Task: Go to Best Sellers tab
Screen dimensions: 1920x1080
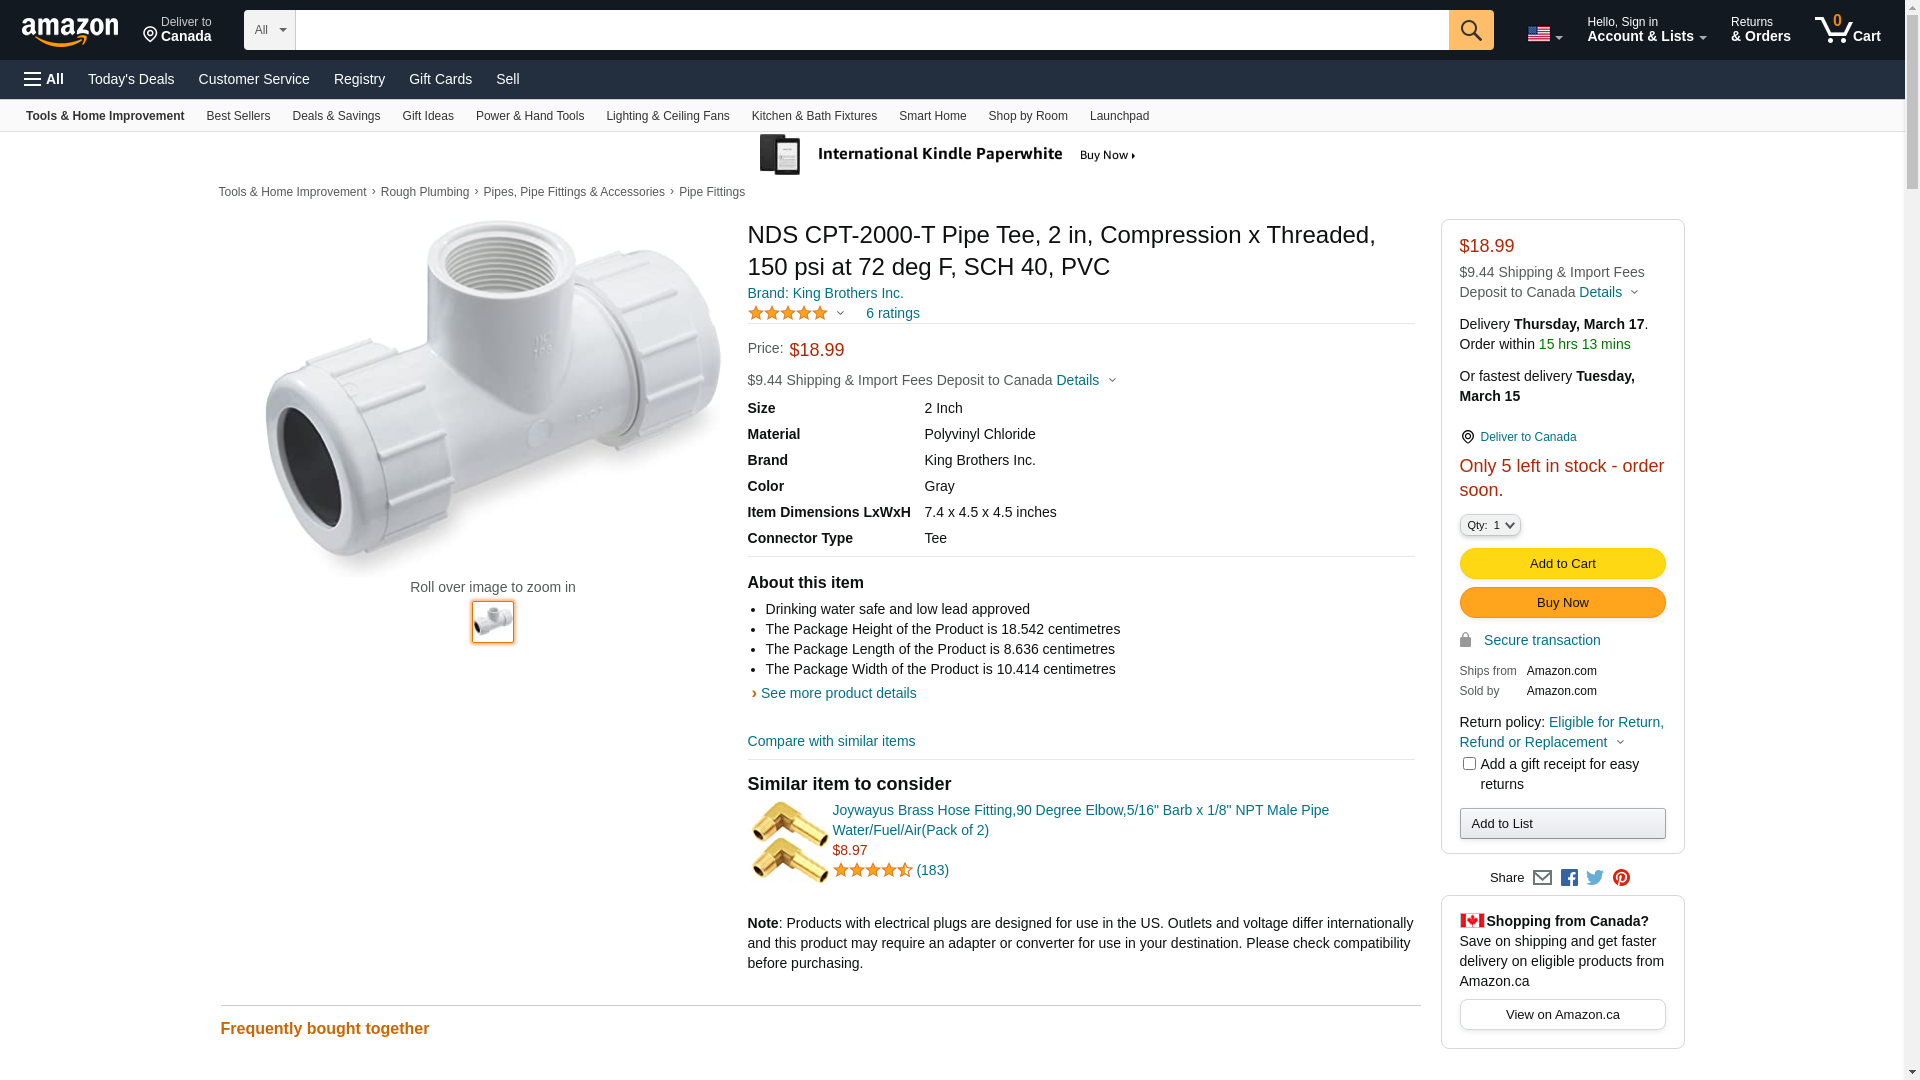Action: [238, 116]
